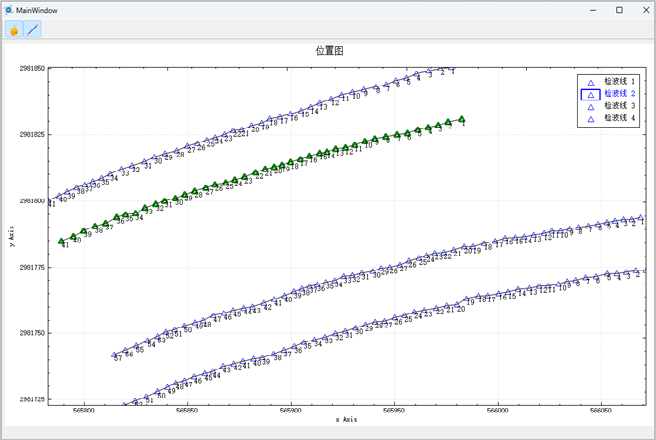
Task: Pick marker 57 at left end of third line
Action: click(116, 354)
